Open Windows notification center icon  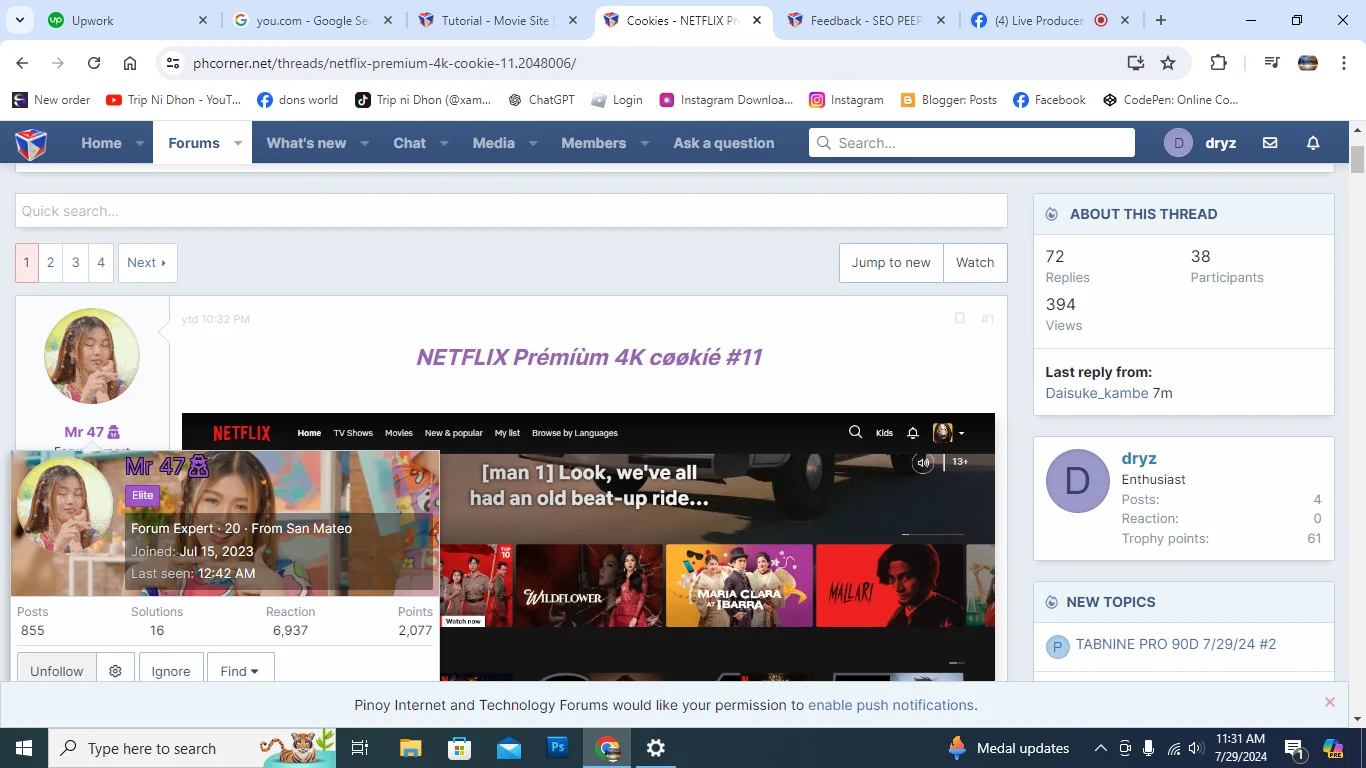pyautogui.click(x=1294, y=748)
